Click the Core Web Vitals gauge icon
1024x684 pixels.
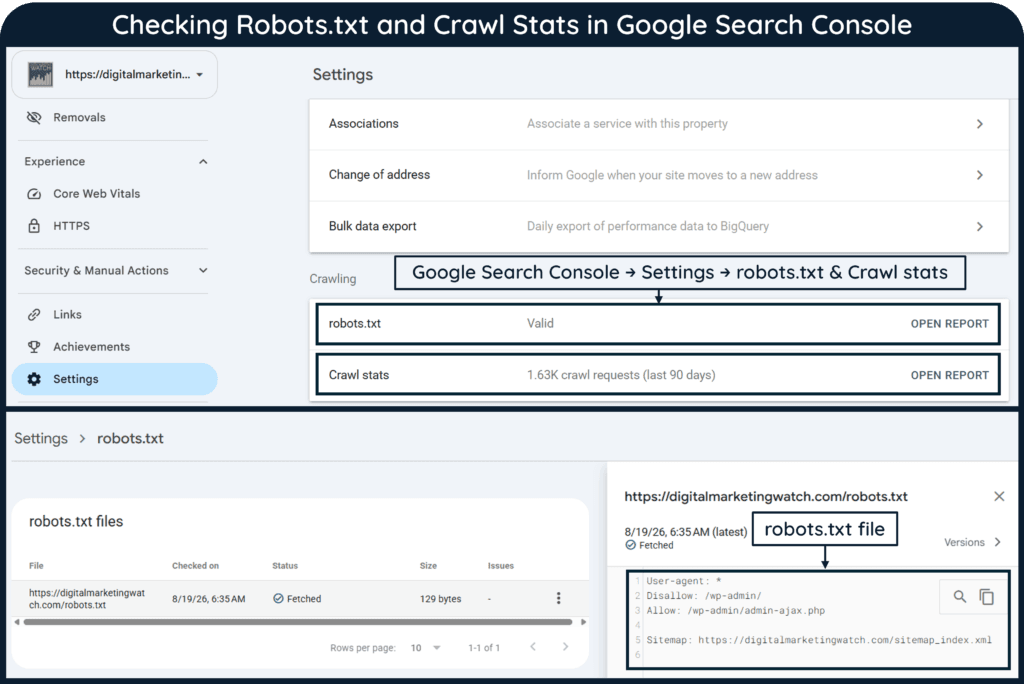[x=34, y=194]
